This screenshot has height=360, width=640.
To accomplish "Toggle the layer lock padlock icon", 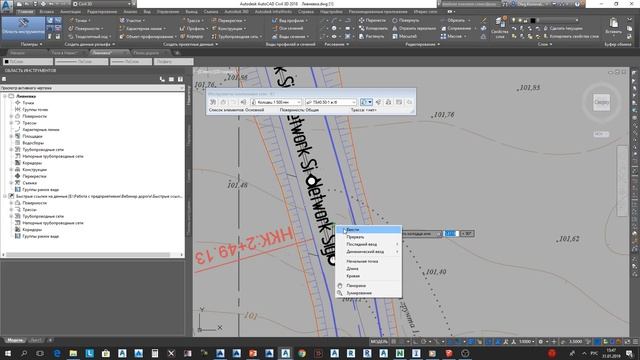I will point(526,20).
